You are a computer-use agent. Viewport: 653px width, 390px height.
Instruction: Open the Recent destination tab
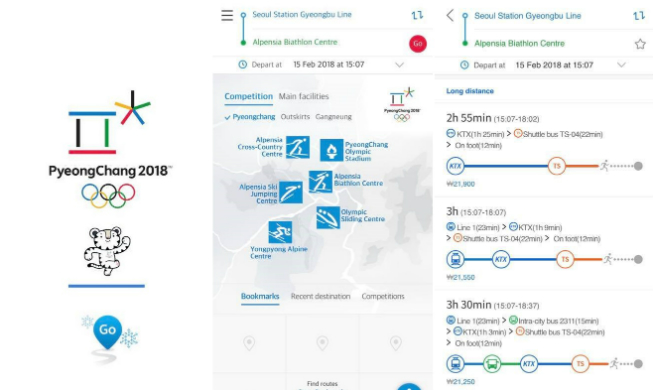click(320, 296)
